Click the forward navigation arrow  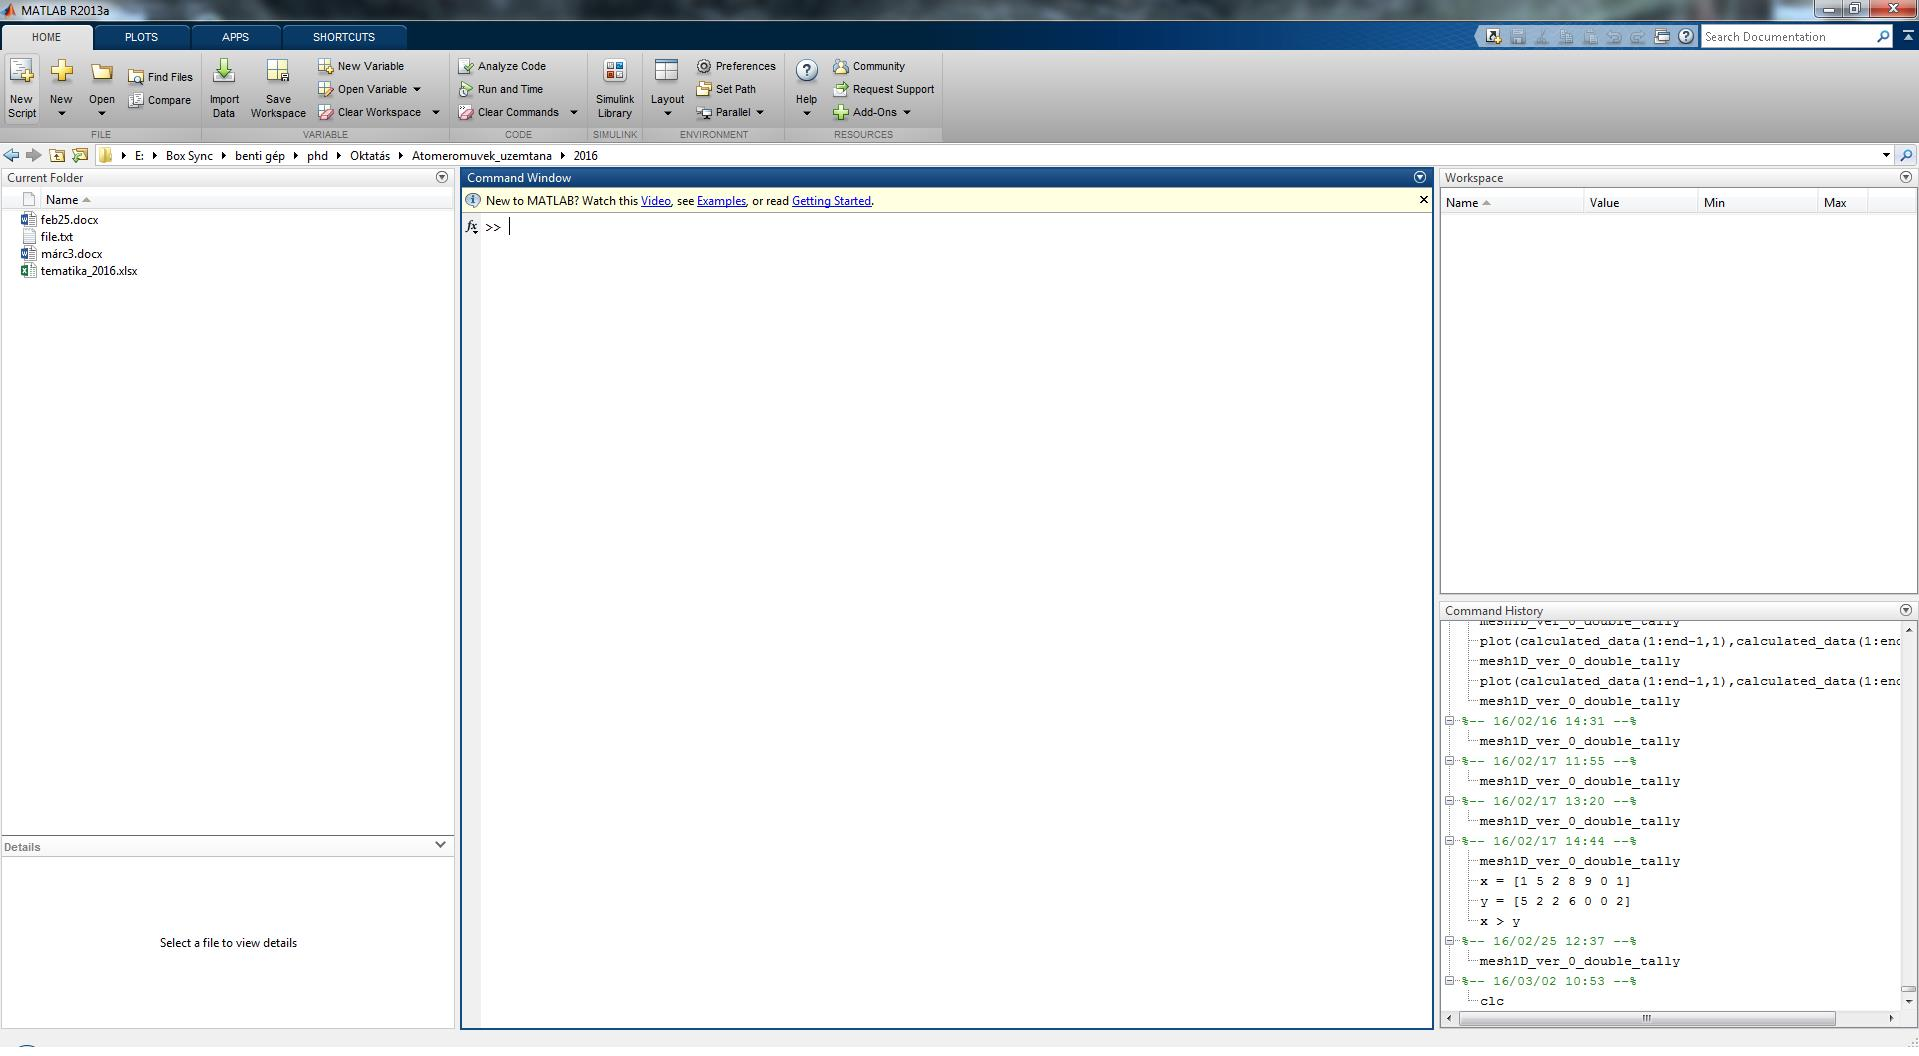click(33, 155)
